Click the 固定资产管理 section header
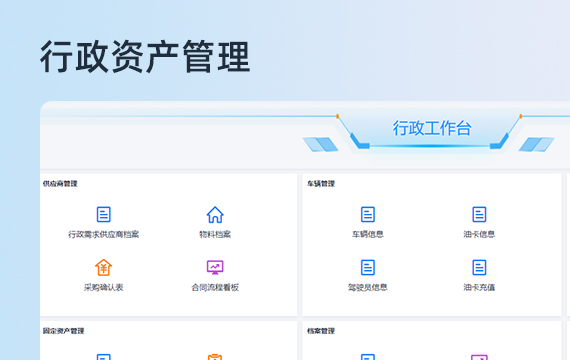The width and height of the screenshot is (570, 360). click(64, 331)
